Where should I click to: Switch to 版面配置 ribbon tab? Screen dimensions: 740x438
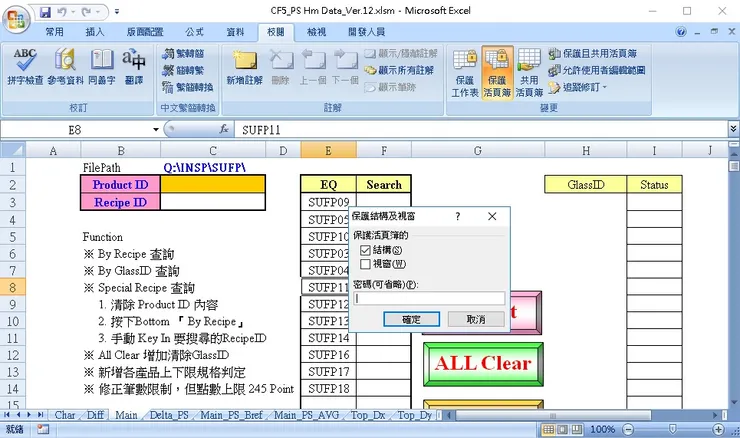(x=145, y=32)
